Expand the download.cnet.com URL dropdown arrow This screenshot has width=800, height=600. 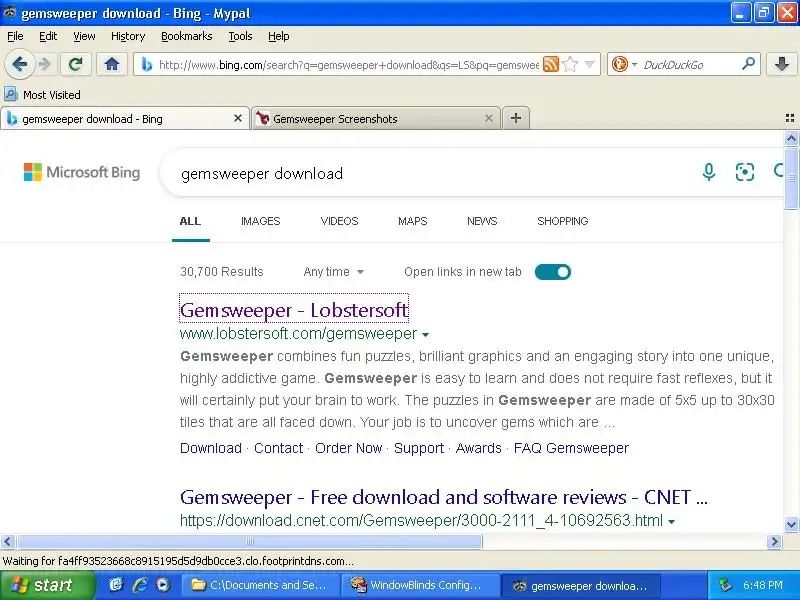pyautogui.click(x=671, y=522)
